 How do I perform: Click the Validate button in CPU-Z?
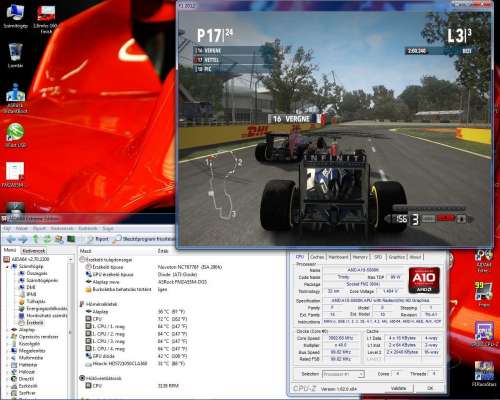(x=398, y=388)
